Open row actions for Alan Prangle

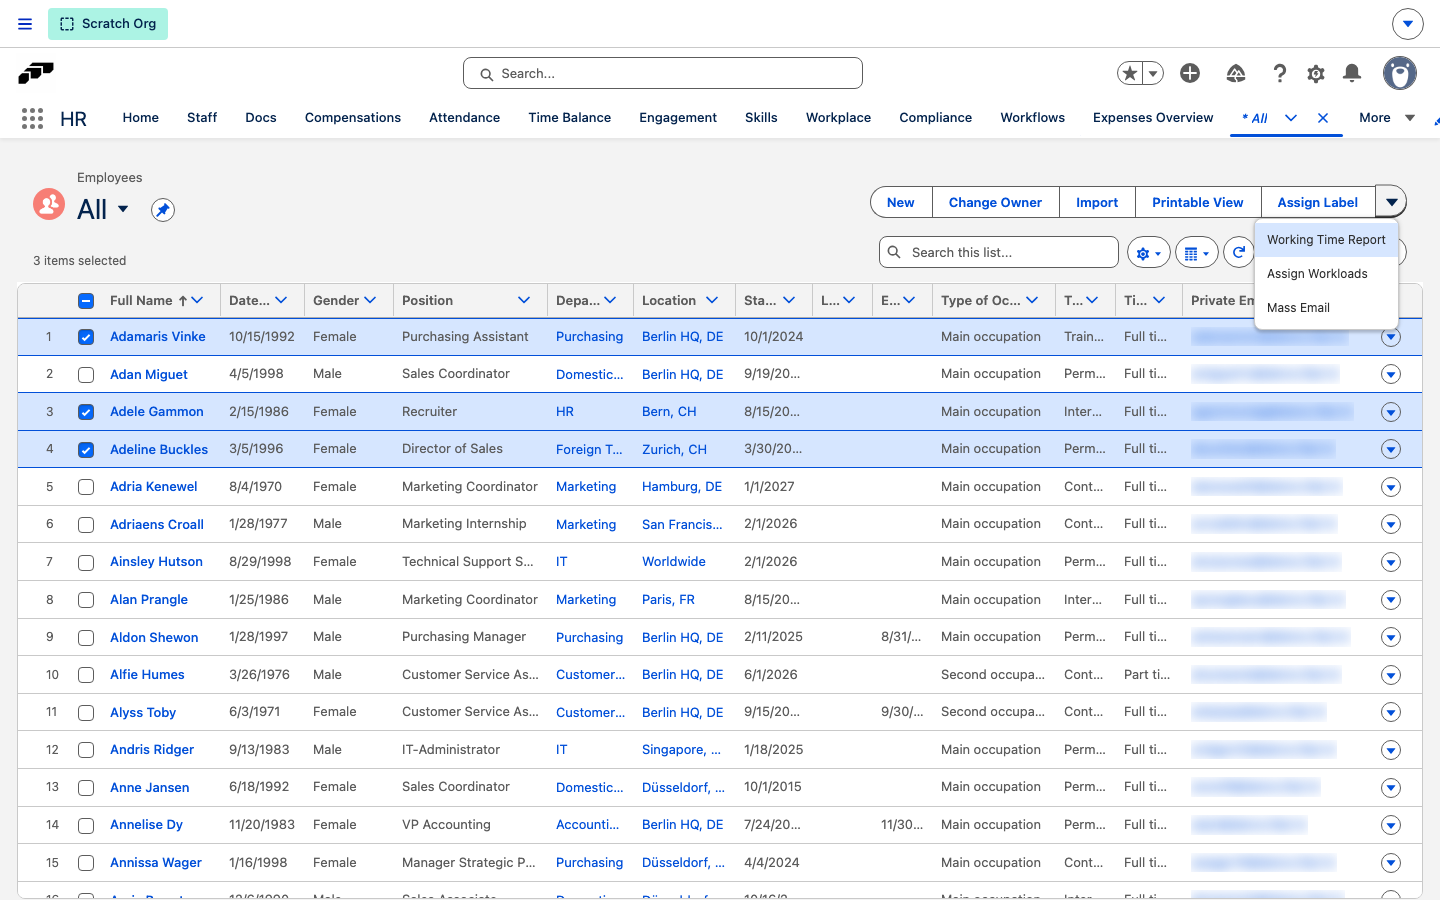coord(1391,600)
